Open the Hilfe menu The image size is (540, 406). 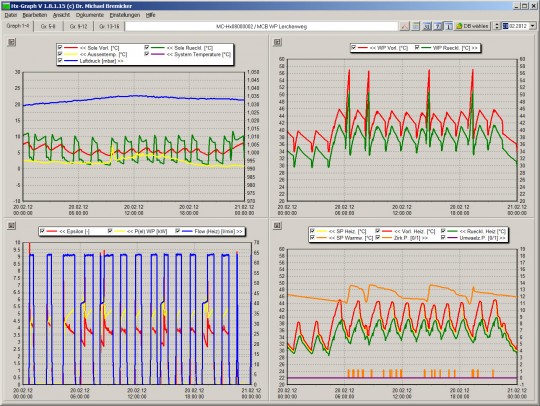(x=150, y=15)
